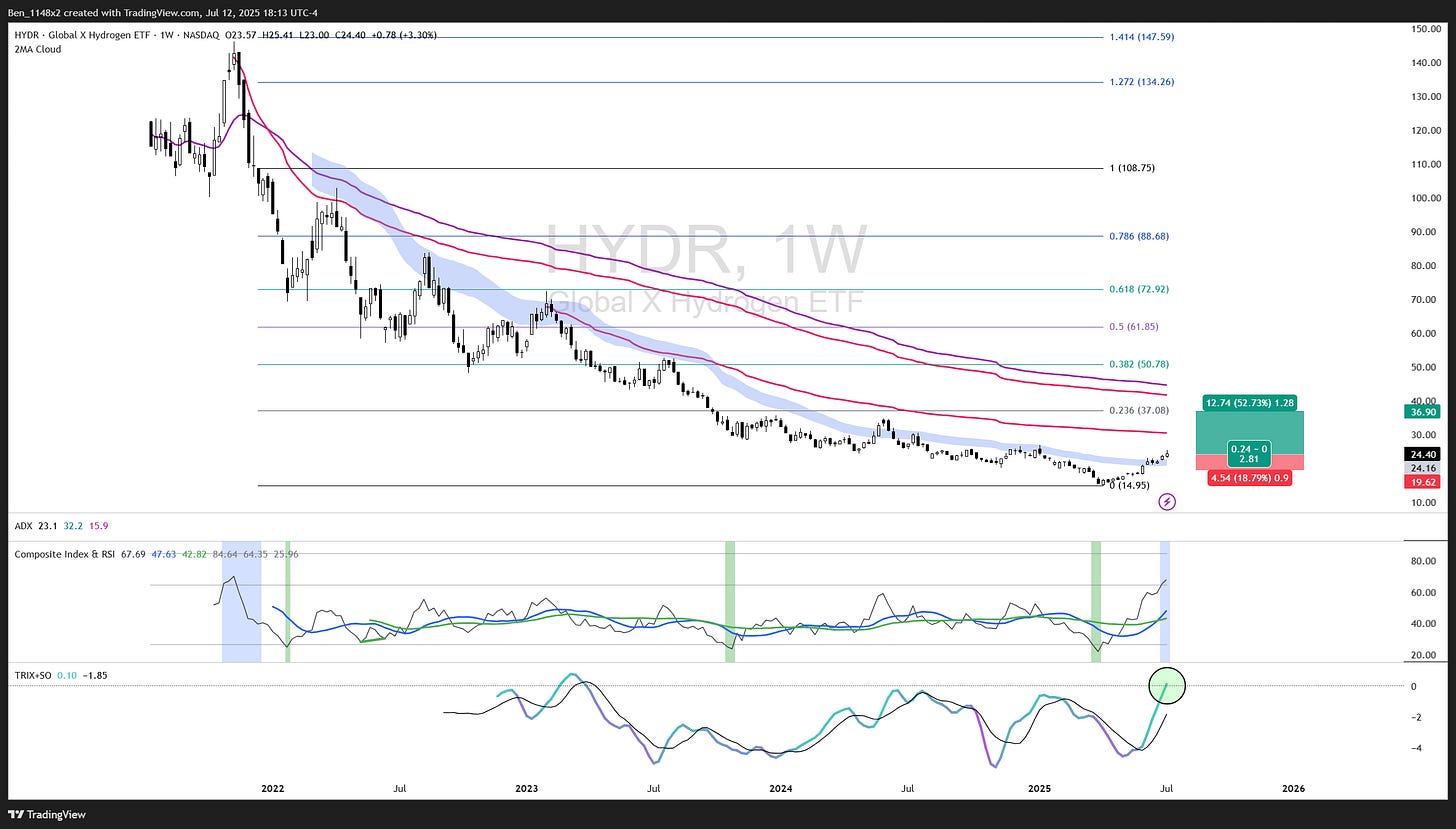Viewport: 1456px width, 829px height.
Task: Click the red 19.62 price axis tag
Action: (x=1423, y=482)
